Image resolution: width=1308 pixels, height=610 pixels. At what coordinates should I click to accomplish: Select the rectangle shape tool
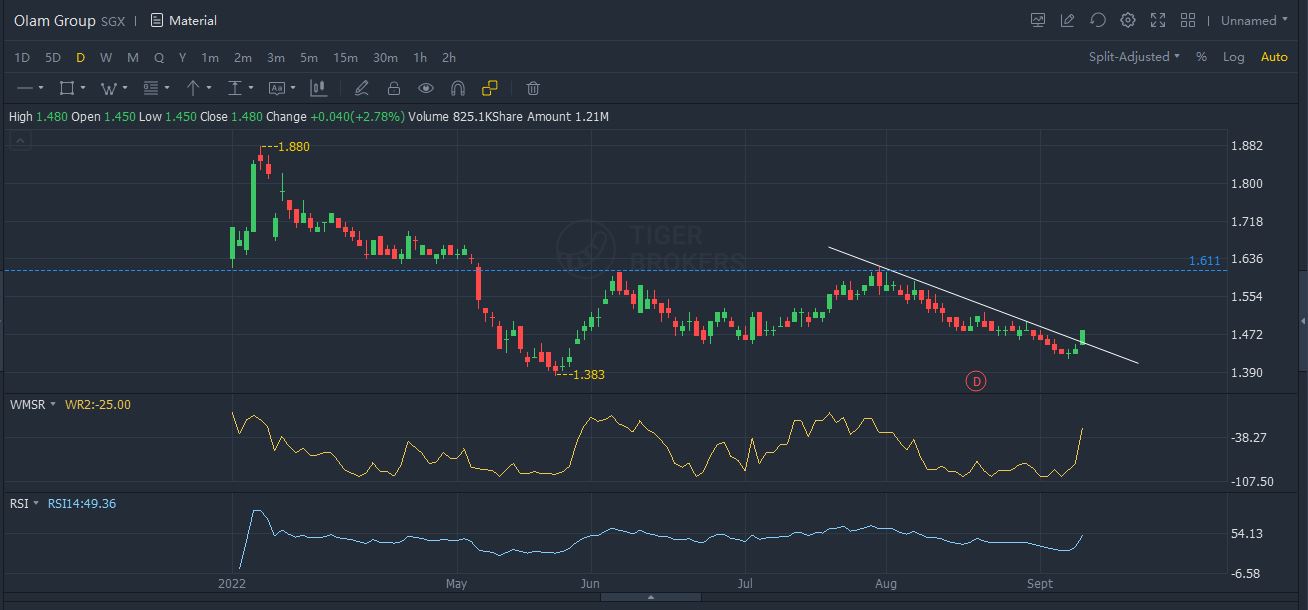coord(67,88)
